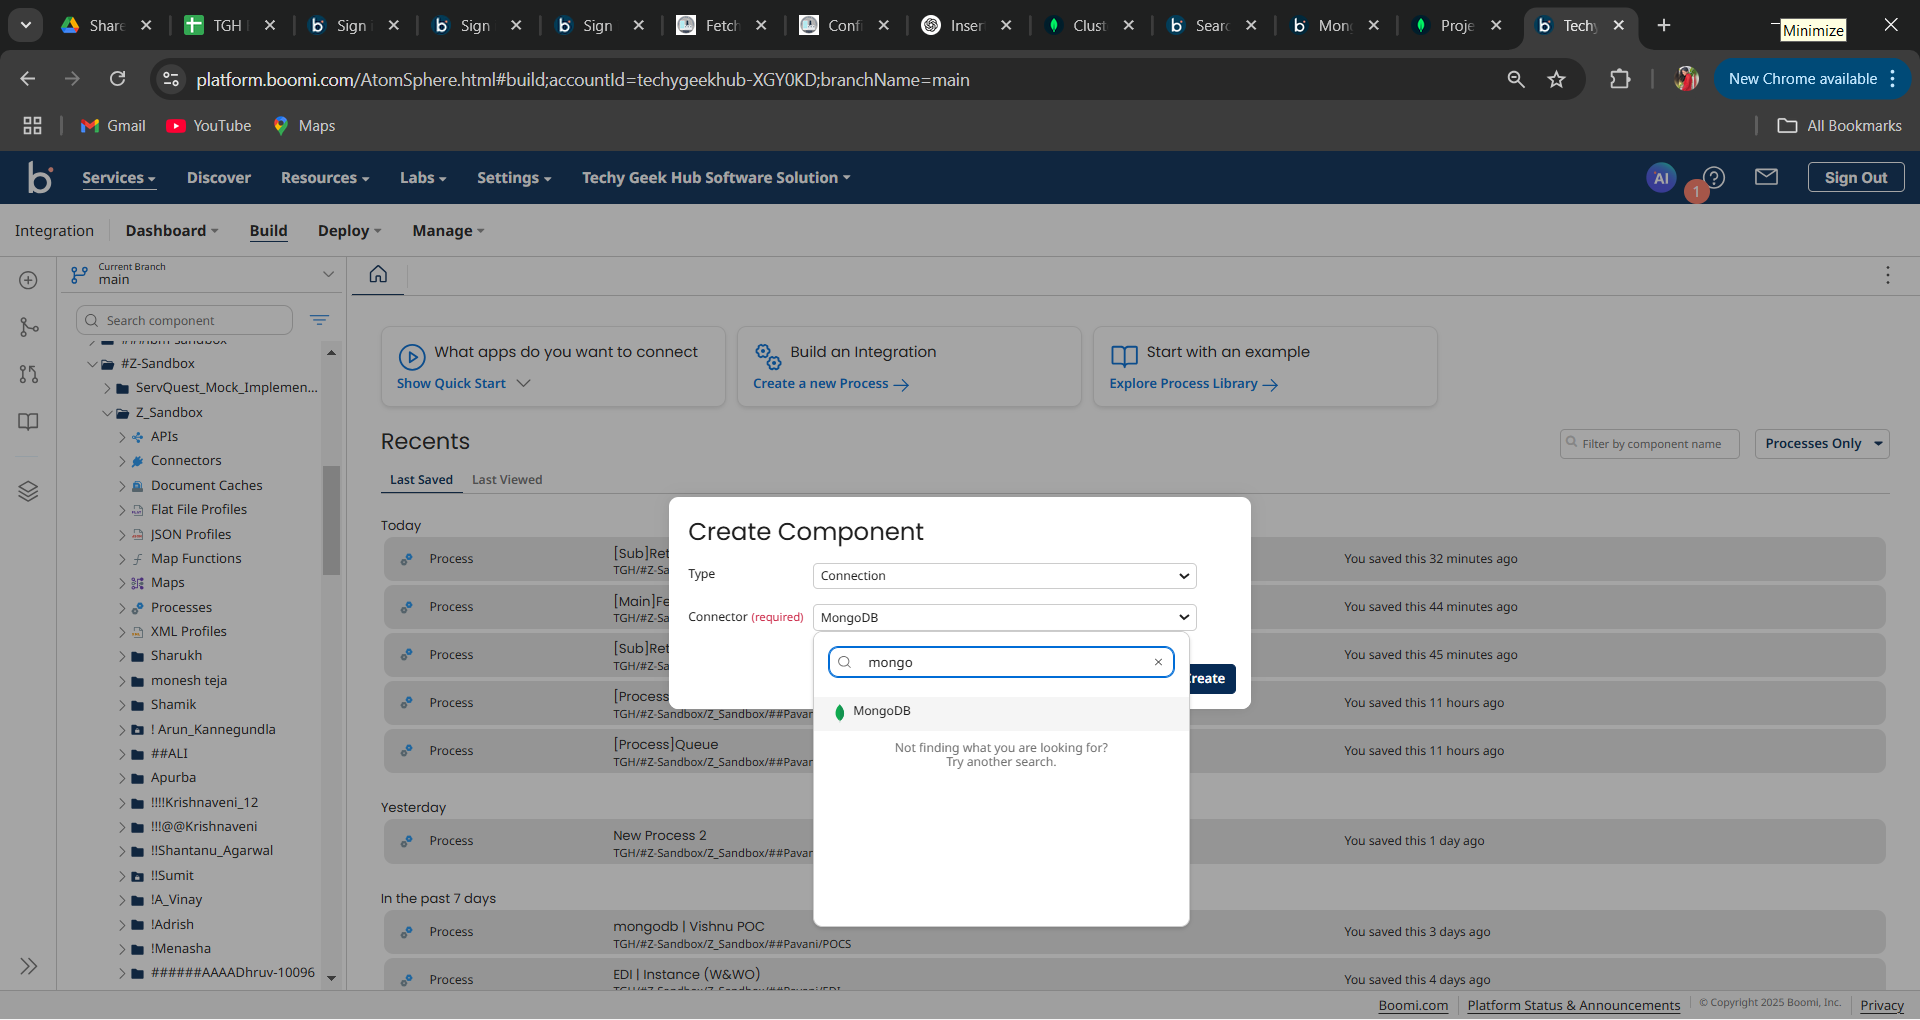1920x1020 pixels.
Task: Open the AI assistant avatar icon
Action: tap(1660, 178)
